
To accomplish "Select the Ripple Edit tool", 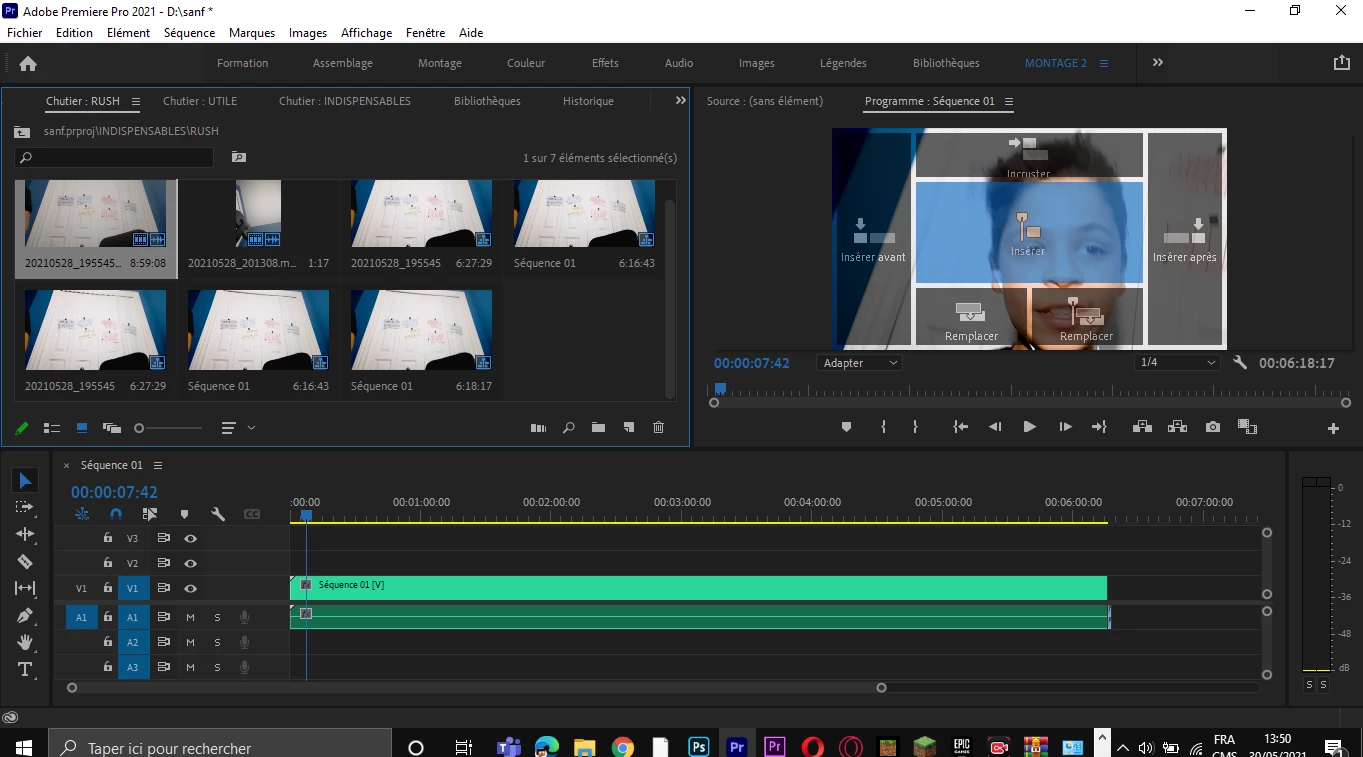I will click(26, 534).
